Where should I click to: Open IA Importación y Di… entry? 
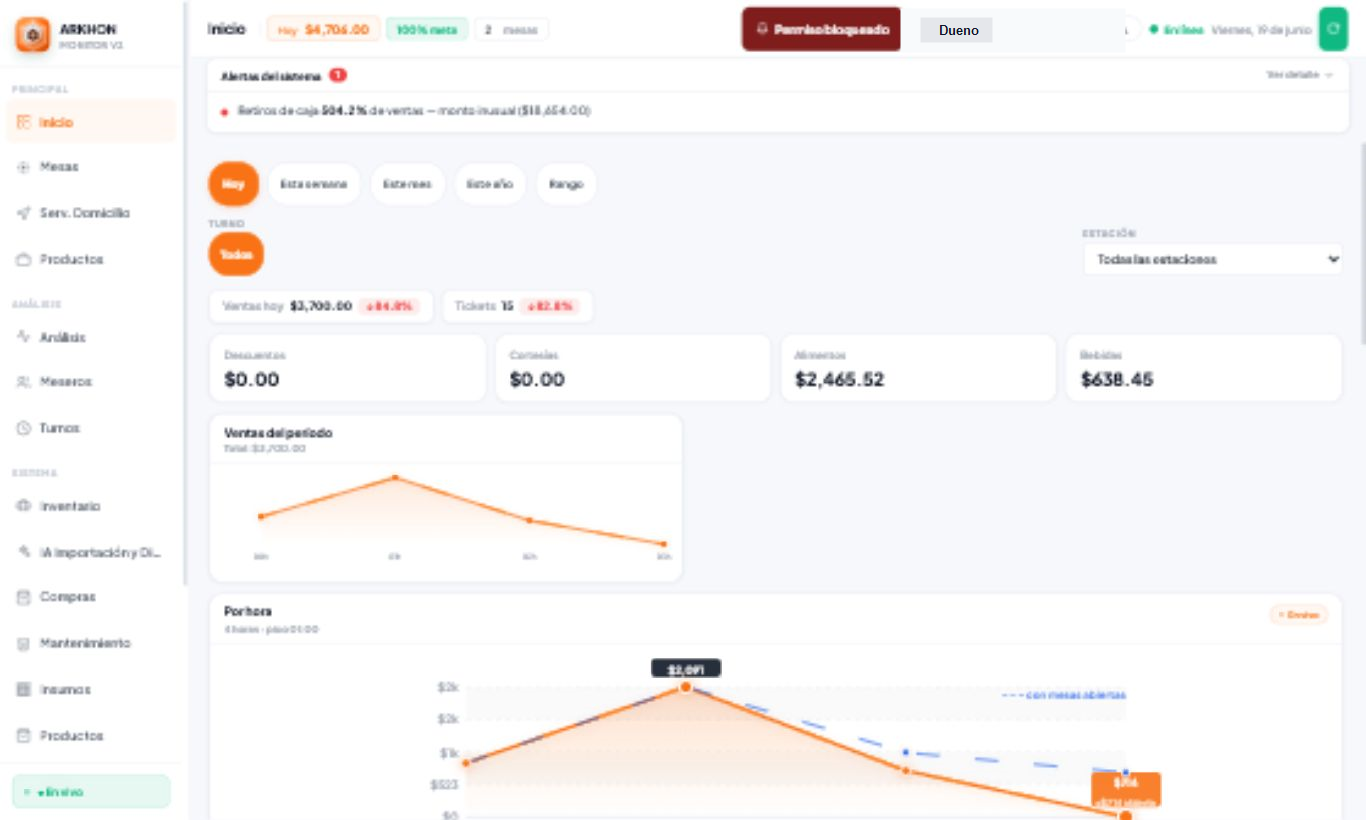92,552
